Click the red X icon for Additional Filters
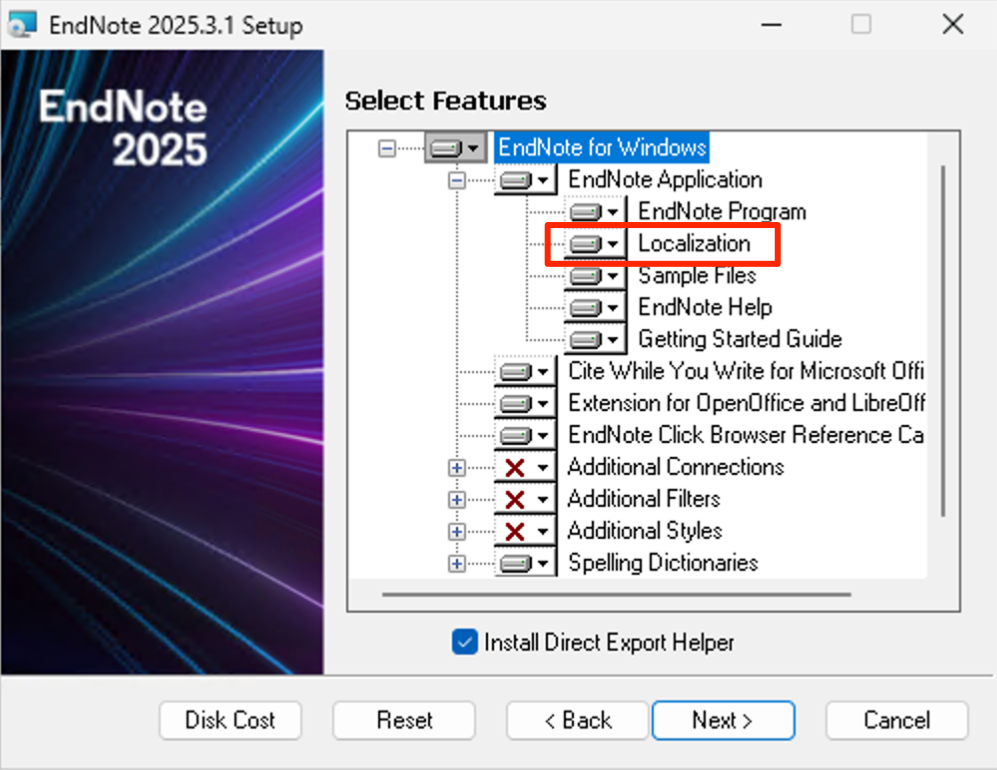The width and height of the screenshot is (997, 770). (514, 499)
